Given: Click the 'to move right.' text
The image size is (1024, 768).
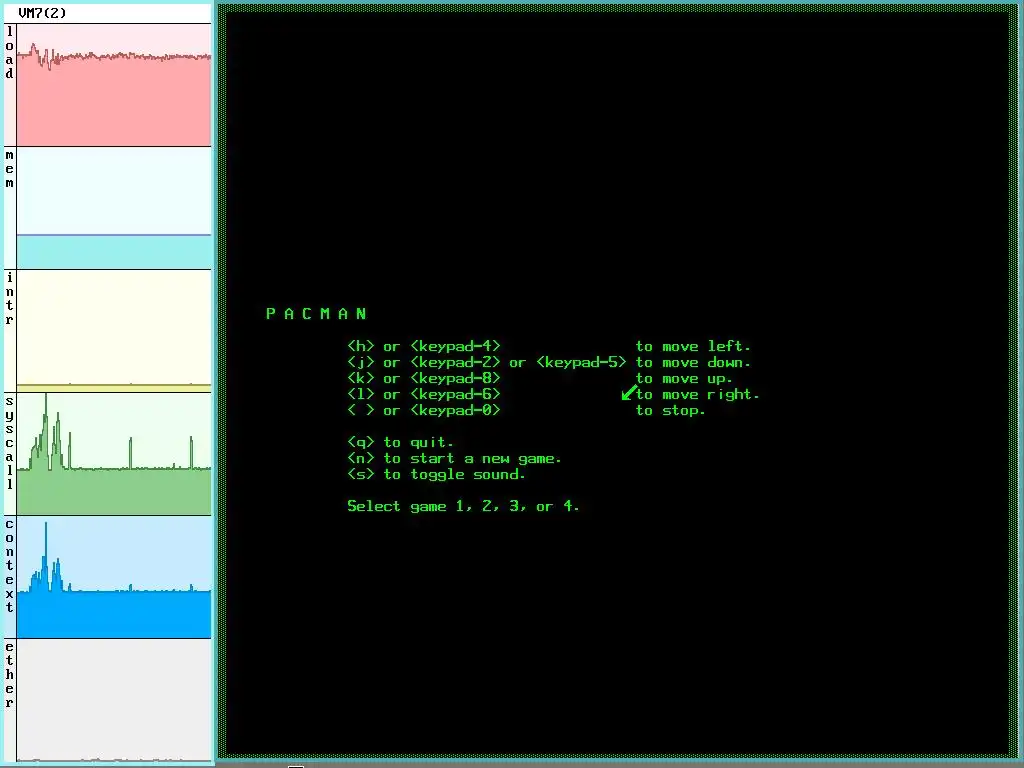Looking at the screenshot, I should [697, 394].
